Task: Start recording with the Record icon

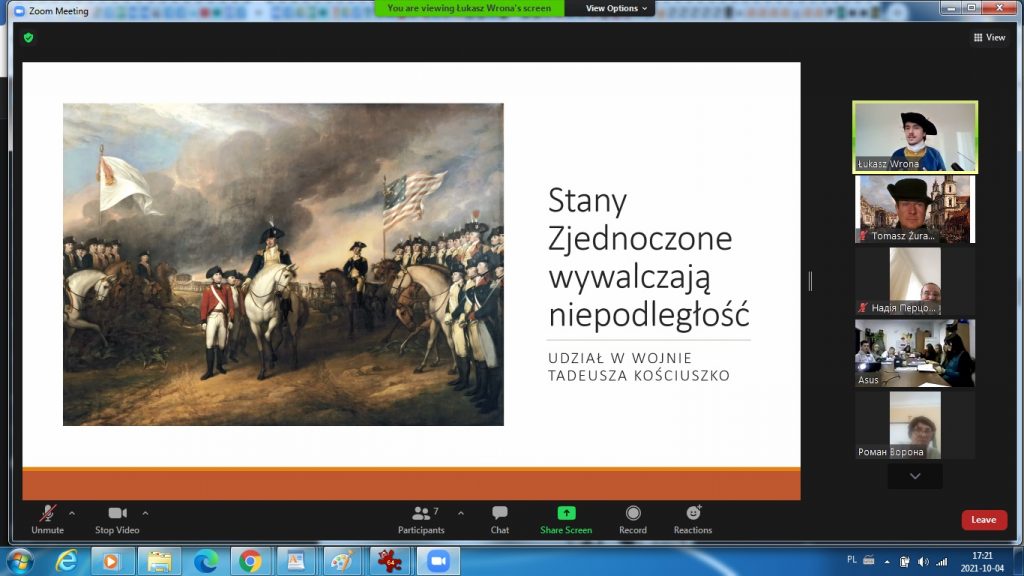Action: click(632, 514)
